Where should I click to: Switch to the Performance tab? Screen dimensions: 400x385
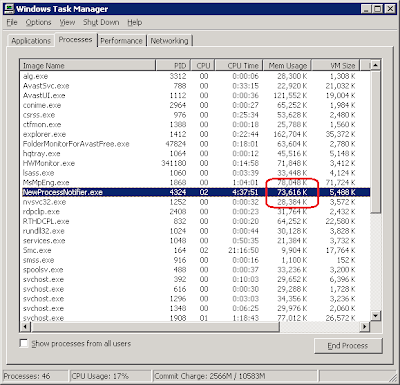coord(121,41)
